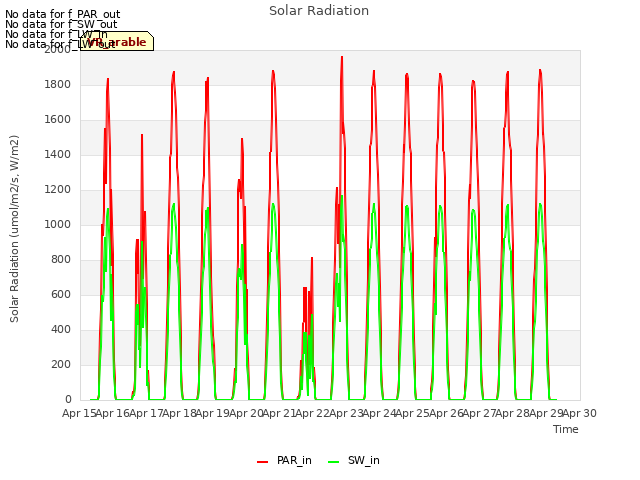Select the Solar Radiation chart title
640x480 pixels.
[319, 11]
